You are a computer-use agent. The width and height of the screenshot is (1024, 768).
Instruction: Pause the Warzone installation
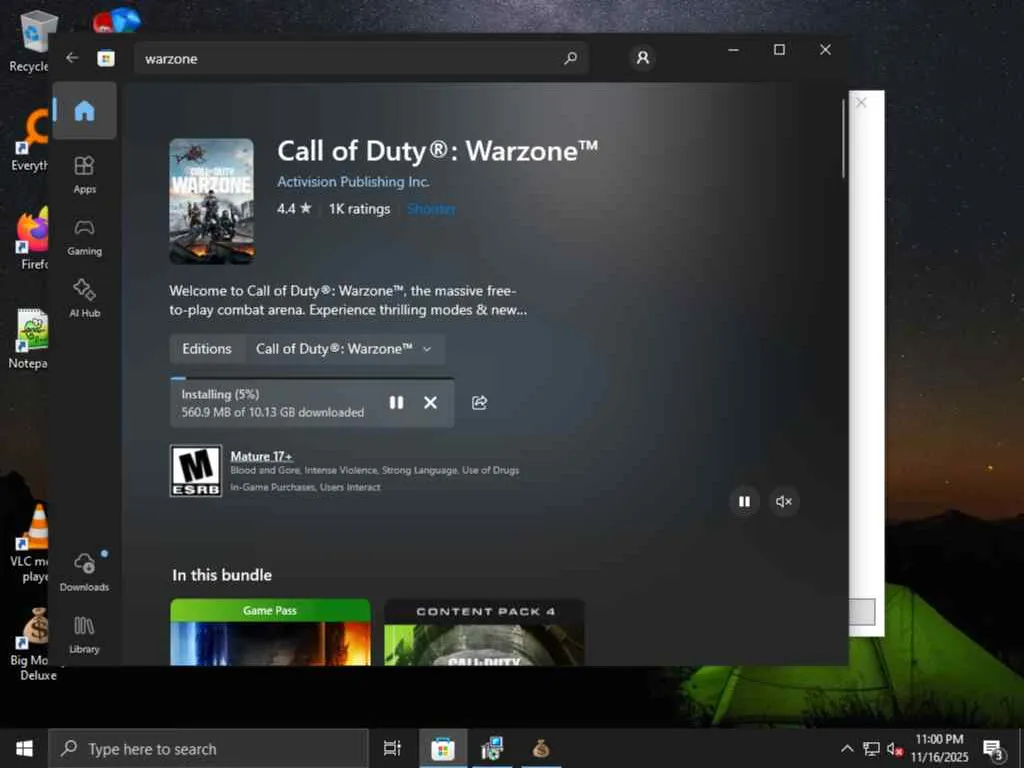[396, 402]
